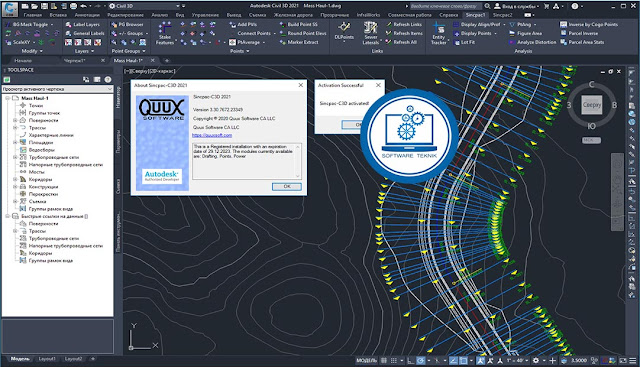Click the search magnifier icon in title bar
This screenshot has height=367, width=640.
pyautogui.click(x=487, y=6)
